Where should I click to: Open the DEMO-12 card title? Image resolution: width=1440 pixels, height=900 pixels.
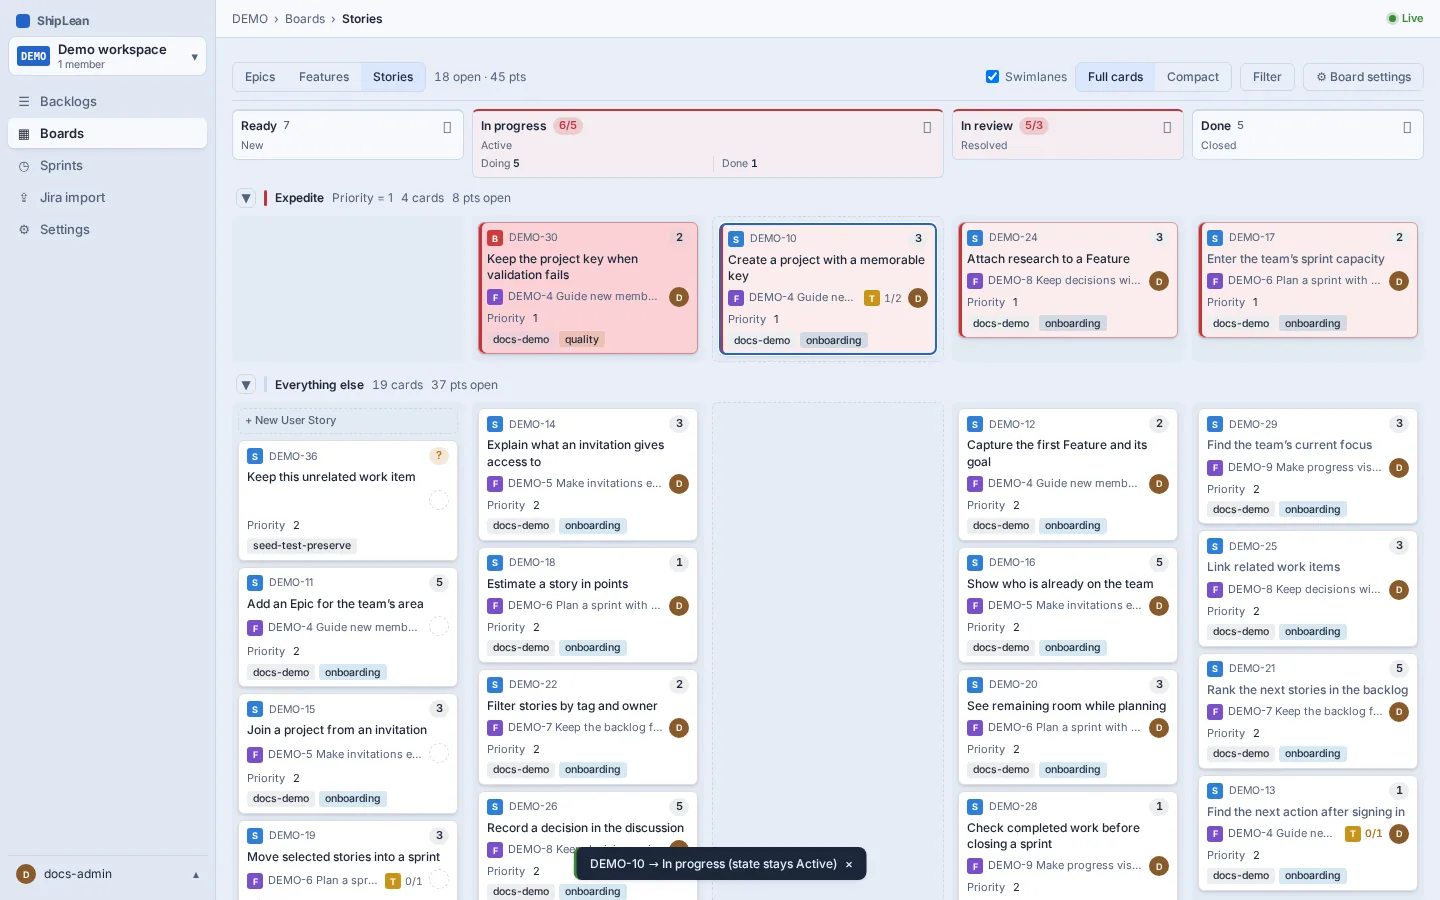1057,453
